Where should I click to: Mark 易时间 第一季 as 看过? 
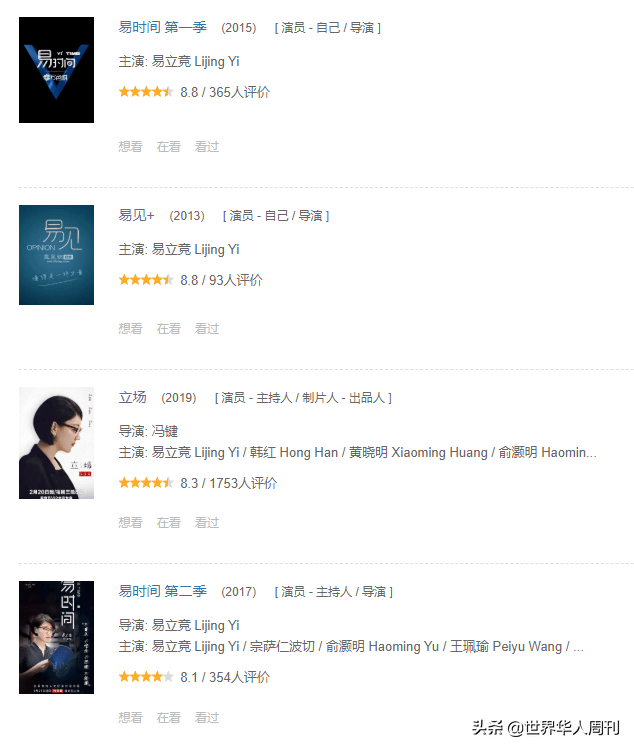tap(207, 146)
